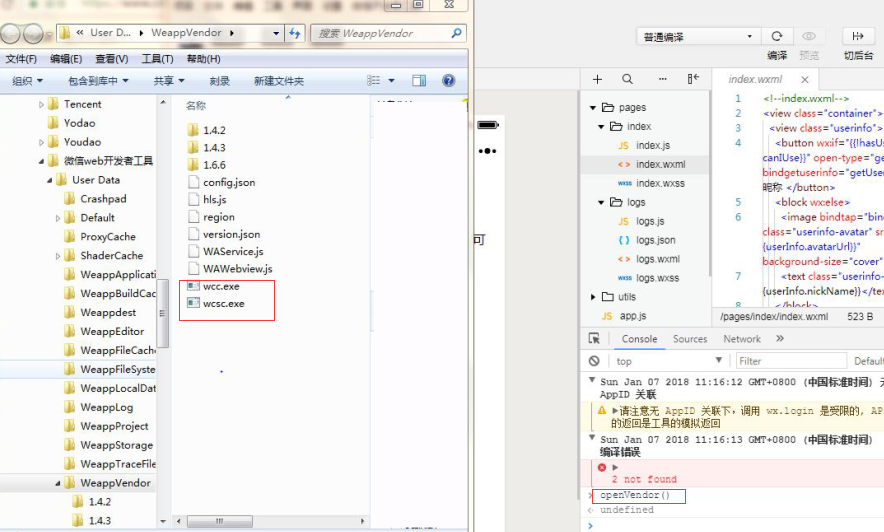Viewport: 884px width, 532px height.
Task: Click the switch to background icon
Action: (858, 37)
